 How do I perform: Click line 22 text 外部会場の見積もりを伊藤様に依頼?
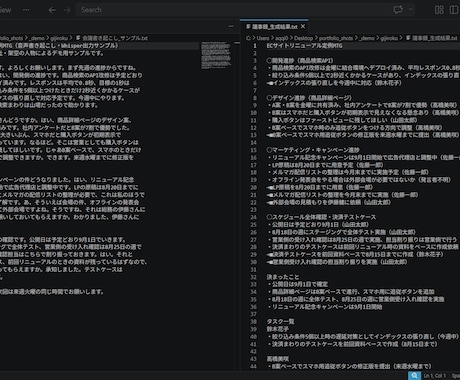pos(316,202)
